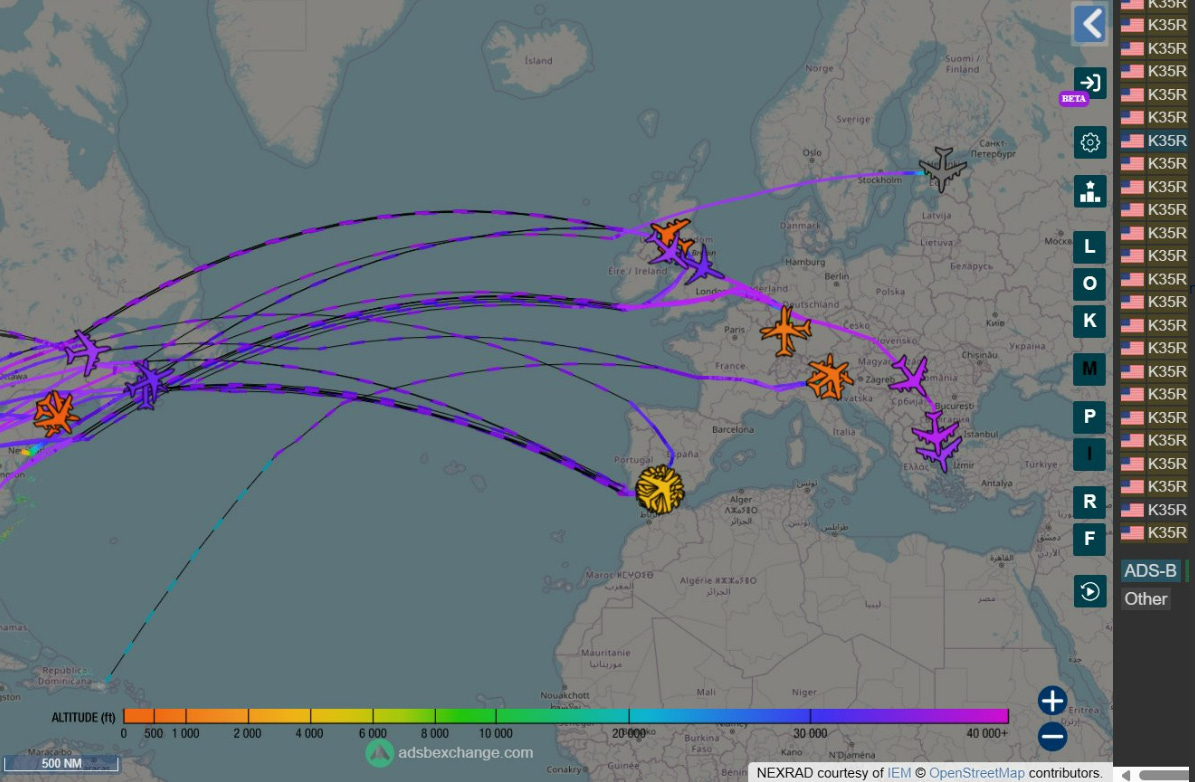Toggle the R map button
This screenshot has height=782, width=1195.
(1090, 502)
